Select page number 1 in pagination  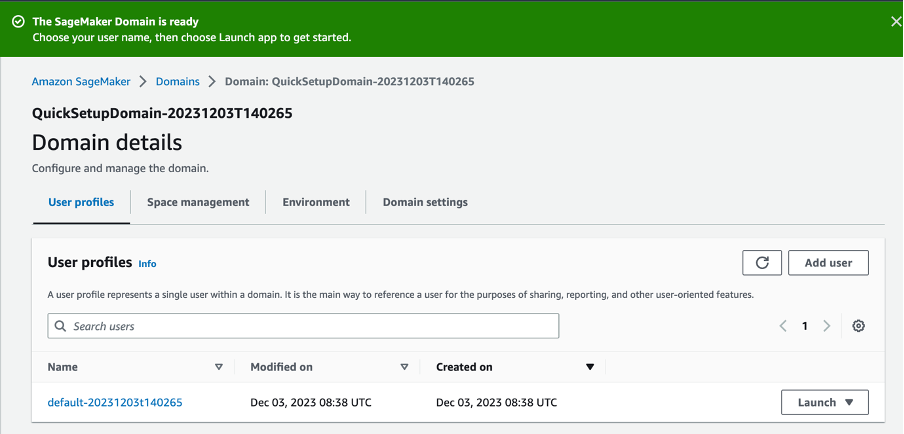804,326
